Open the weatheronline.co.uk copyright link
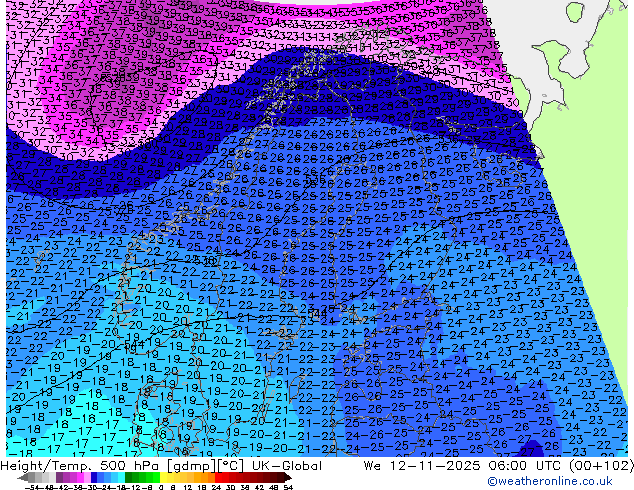Viewport: 634px width, 490px height. pos(550,481)
